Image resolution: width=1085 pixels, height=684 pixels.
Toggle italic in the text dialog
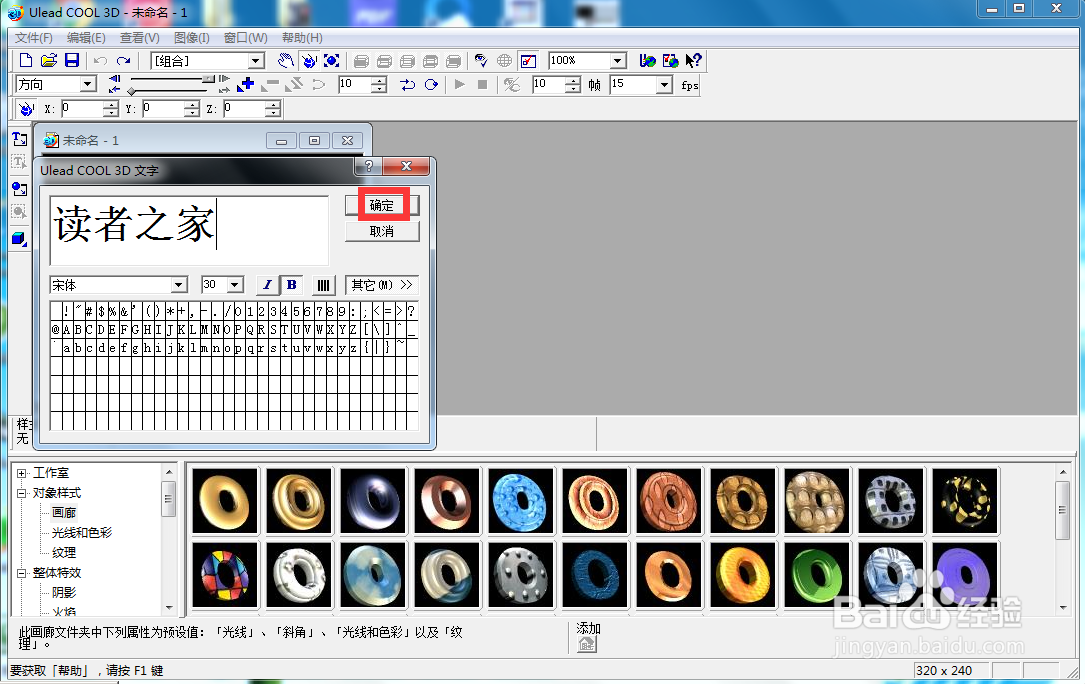pos(267,285)
